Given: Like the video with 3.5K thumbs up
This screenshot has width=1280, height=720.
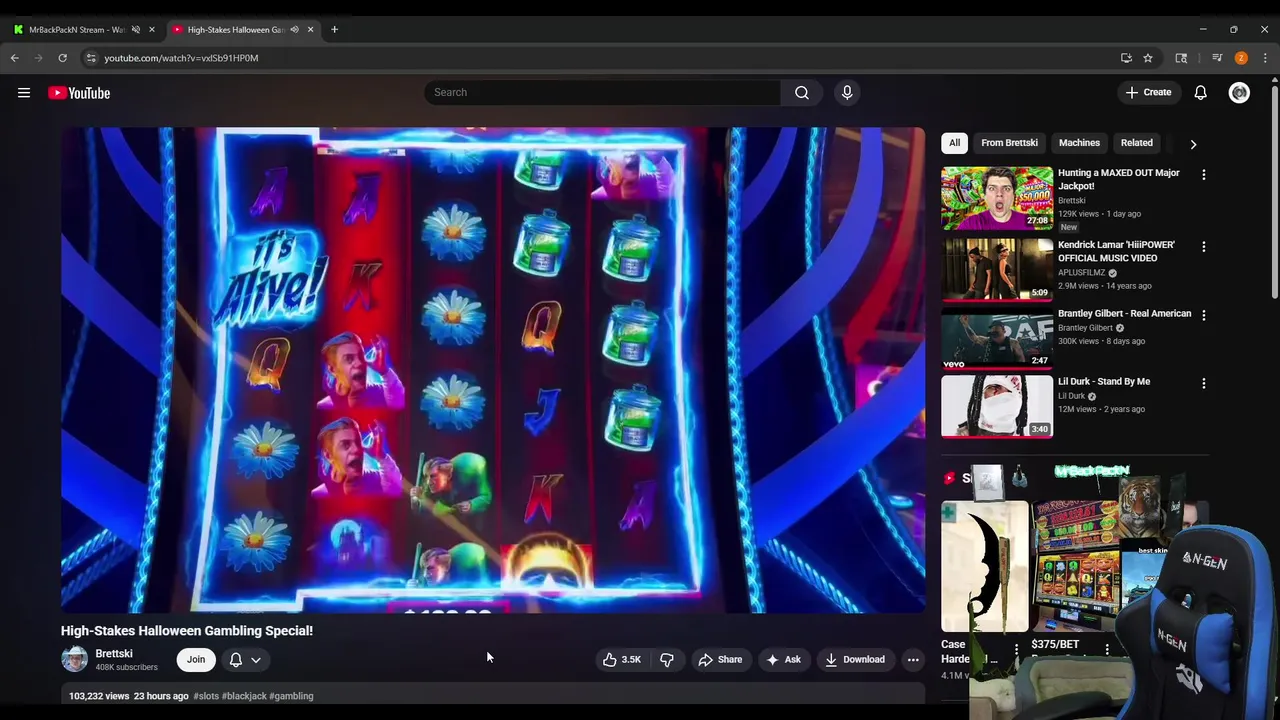Looking at the screenshot, I should [621, 660].
